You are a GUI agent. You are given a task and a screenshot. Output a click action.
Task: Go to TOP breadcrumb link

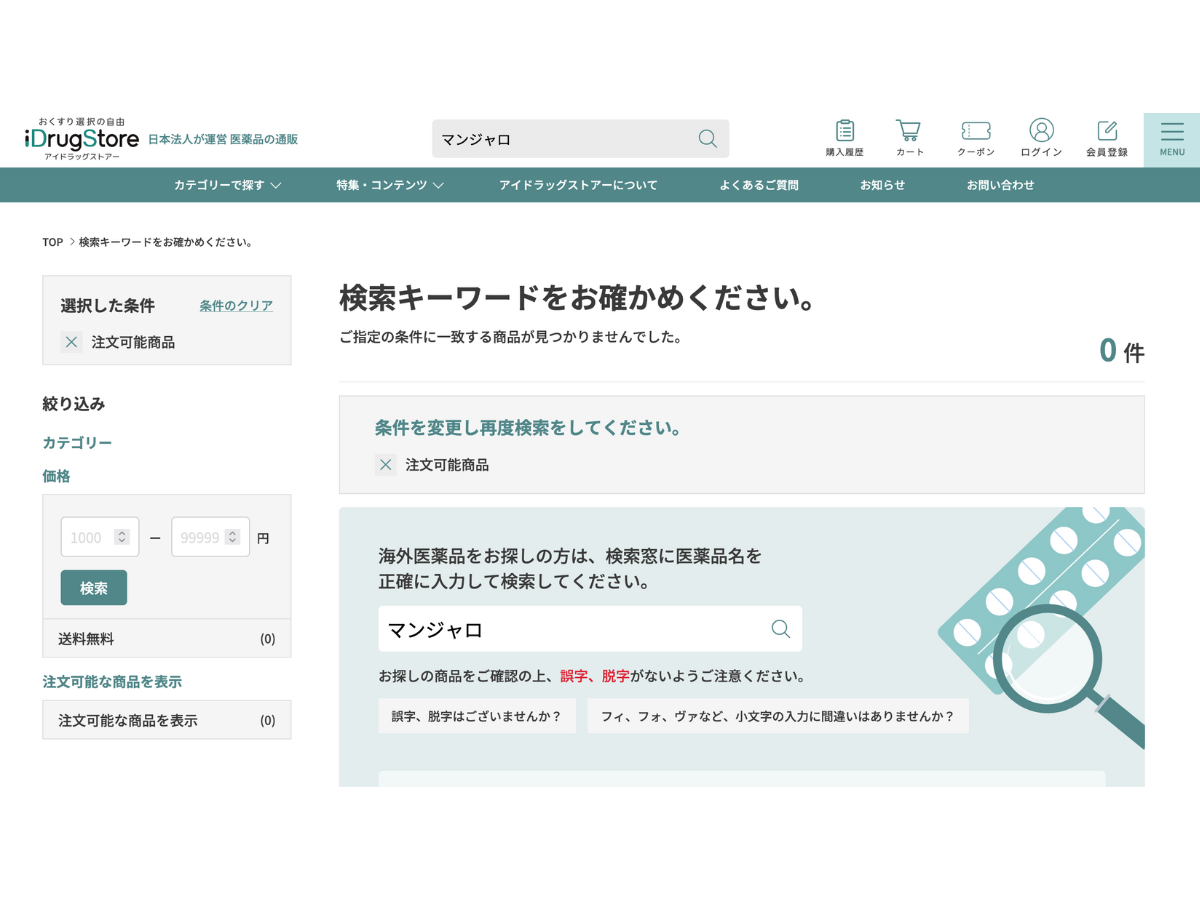click(x=53, y=242)
